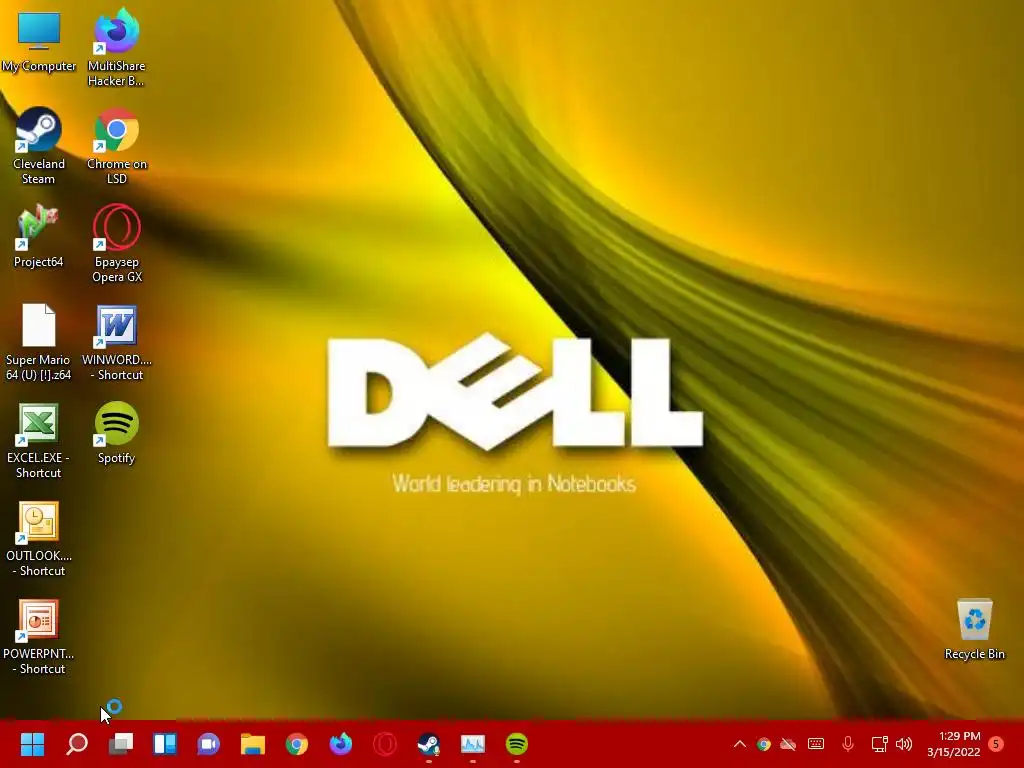Open network settings tray icon

point(879,744)
